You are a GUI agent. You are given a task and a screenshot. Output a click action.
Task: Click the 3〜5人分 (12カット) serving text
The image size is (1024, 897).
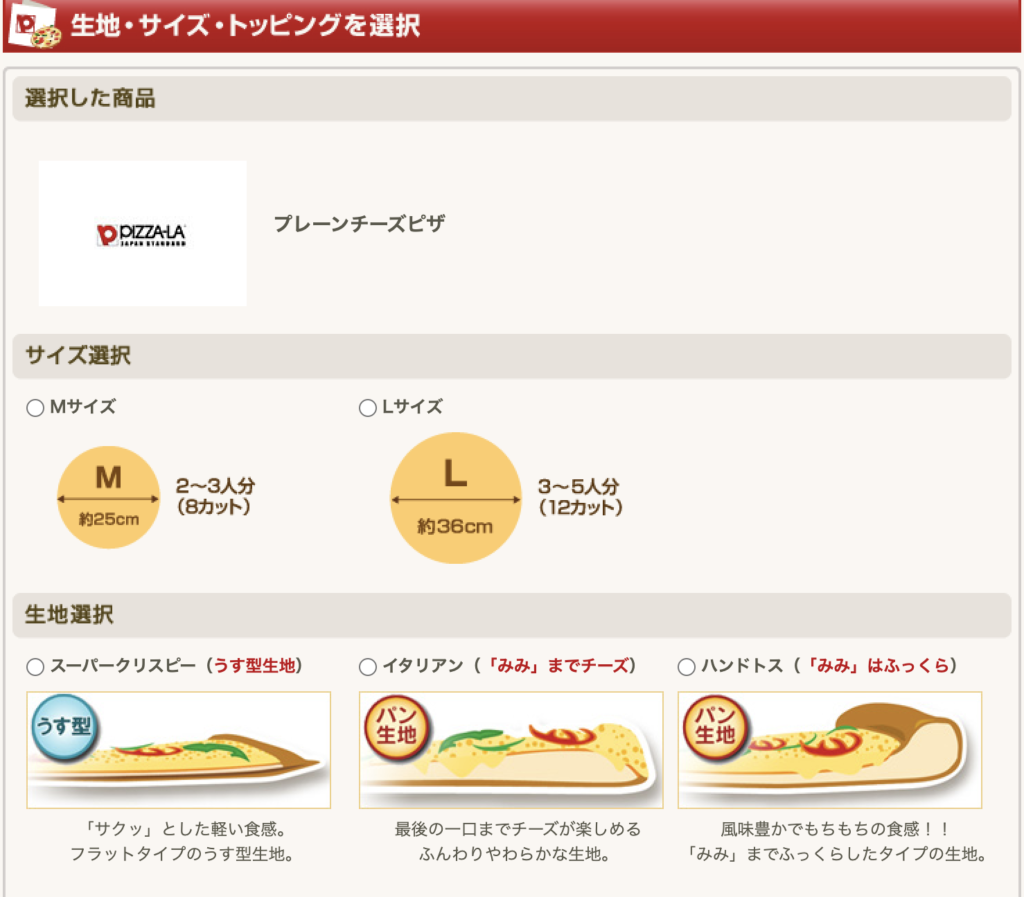coord(580,497)
